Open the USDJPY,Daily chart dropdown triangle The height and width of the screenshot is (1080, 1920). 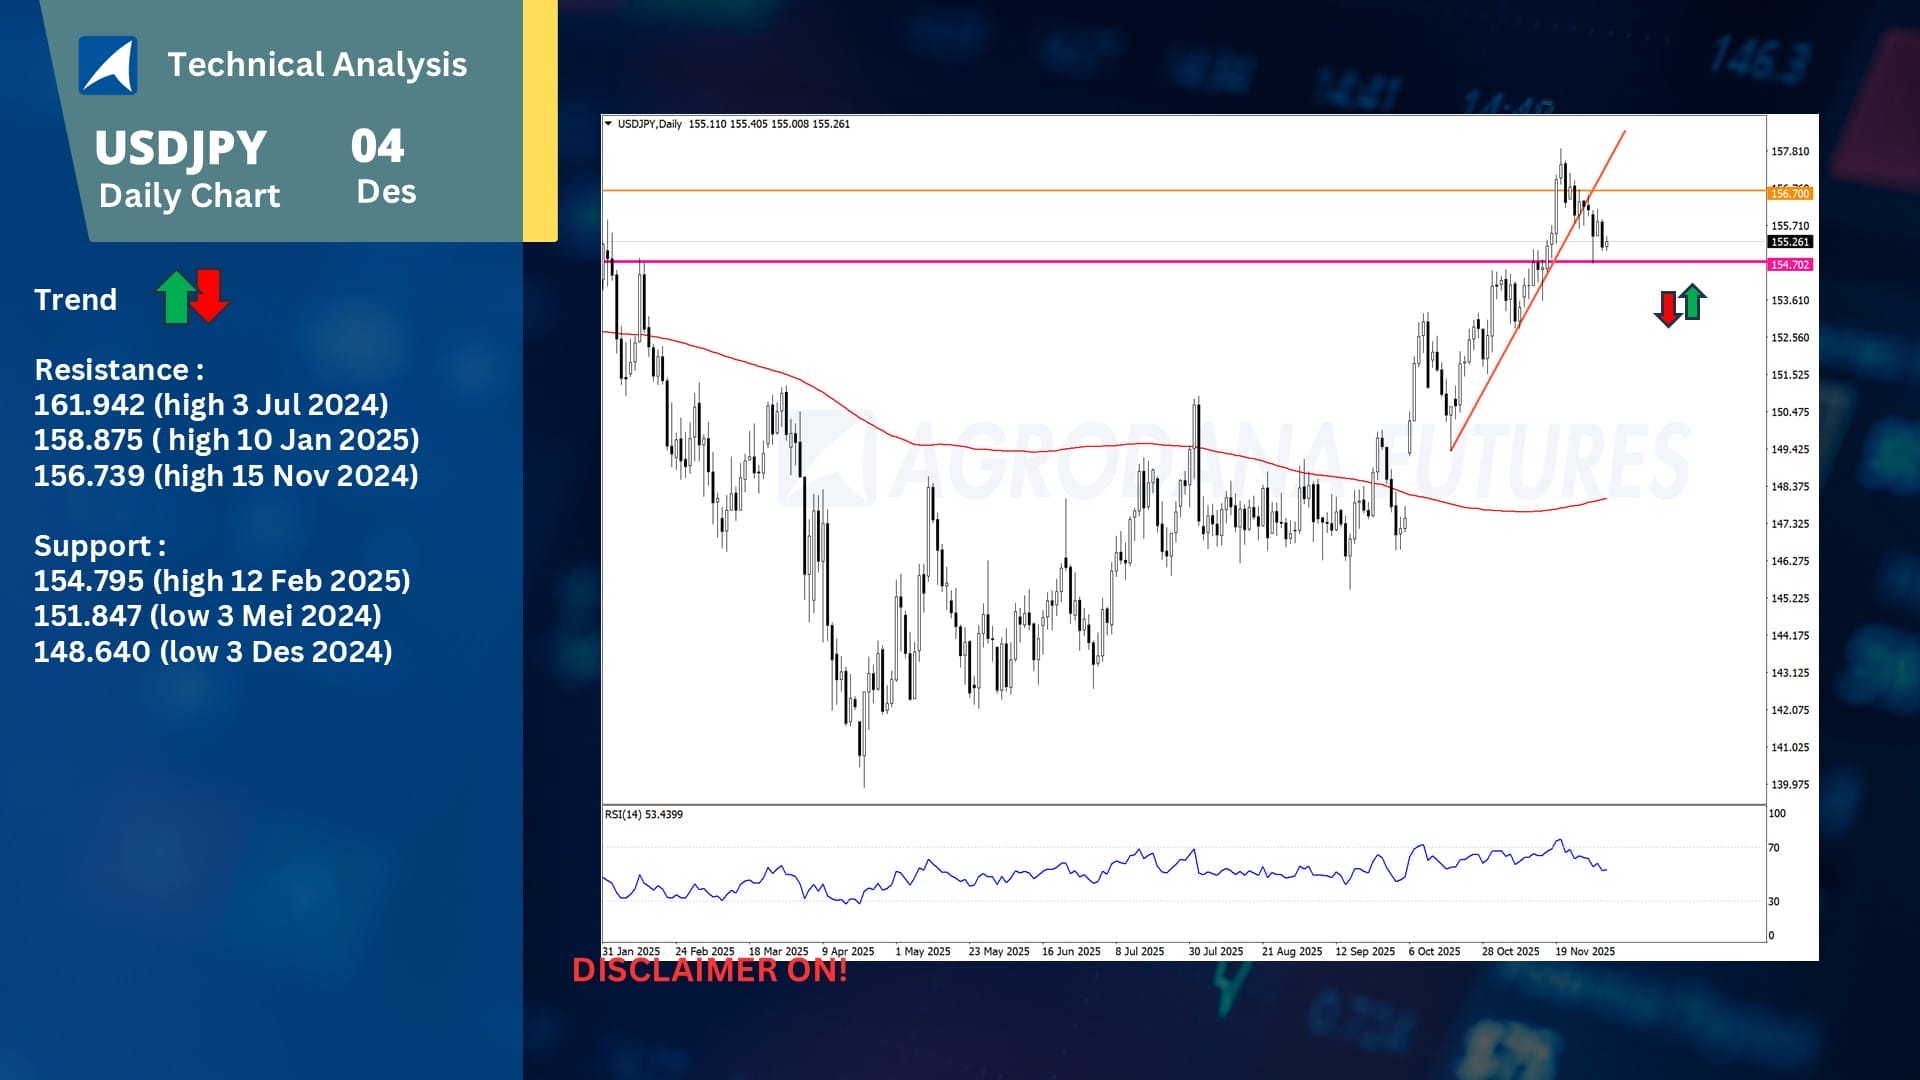click(x=608, y=124)
